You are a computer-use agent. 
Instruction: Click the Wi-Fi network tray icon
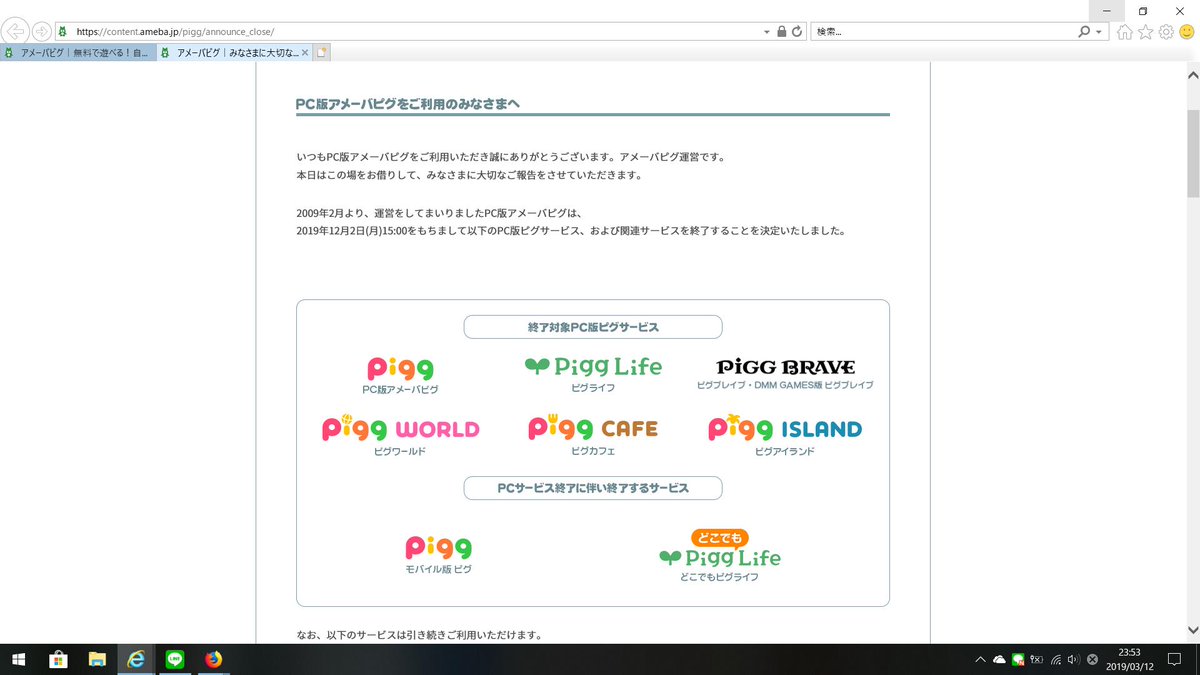tap(1055, 659)
